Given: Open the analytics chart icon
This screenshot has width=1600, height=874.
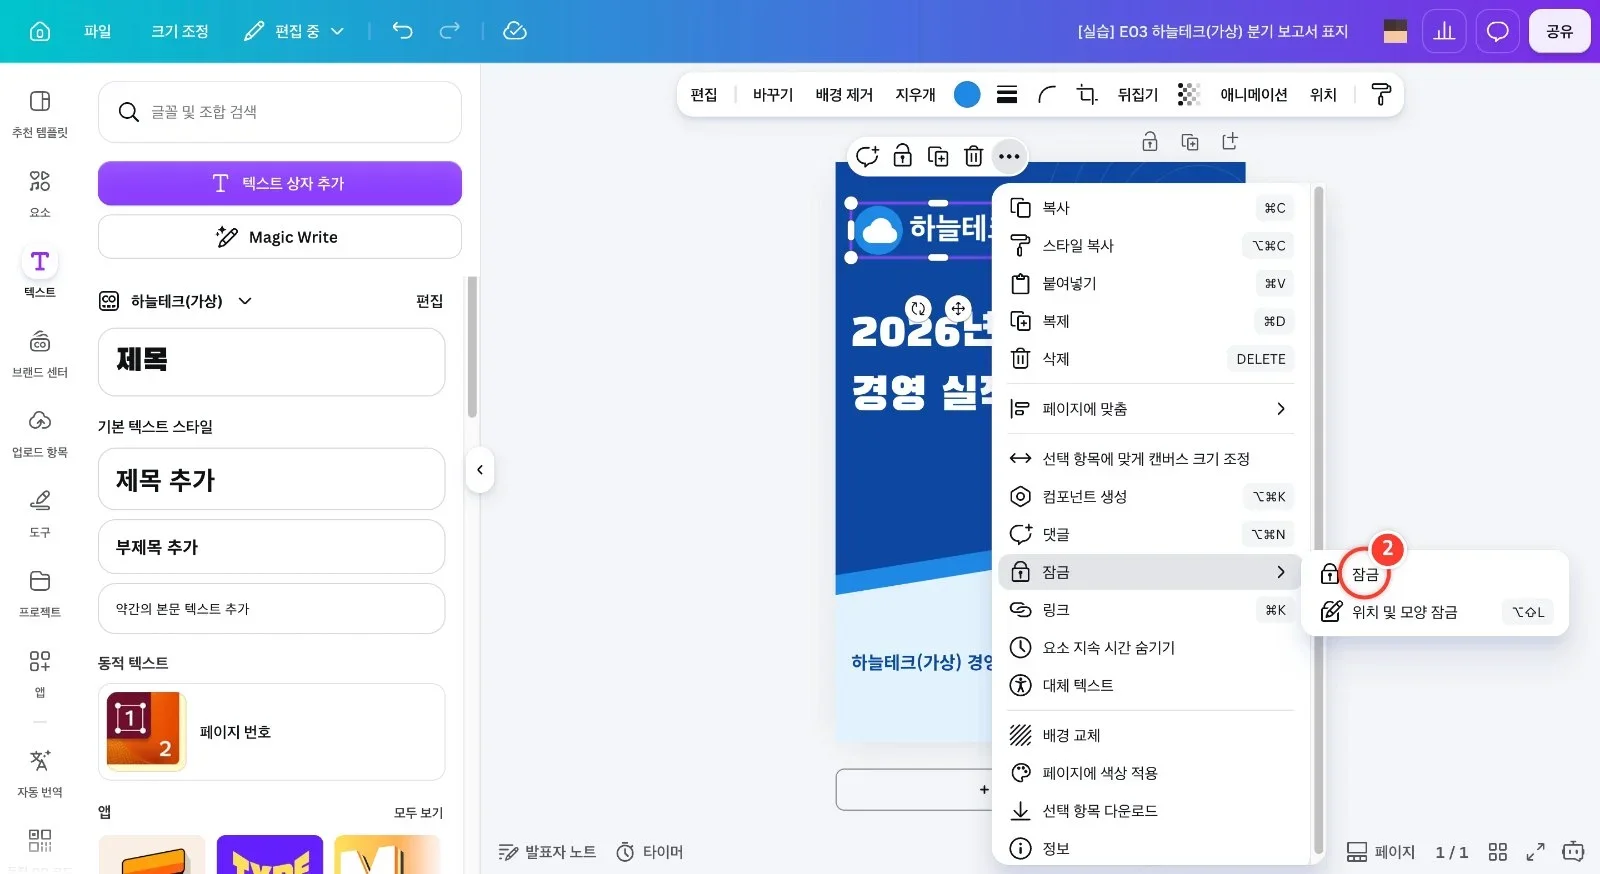Looking at the screenshot, I should tap(1444, 31).
